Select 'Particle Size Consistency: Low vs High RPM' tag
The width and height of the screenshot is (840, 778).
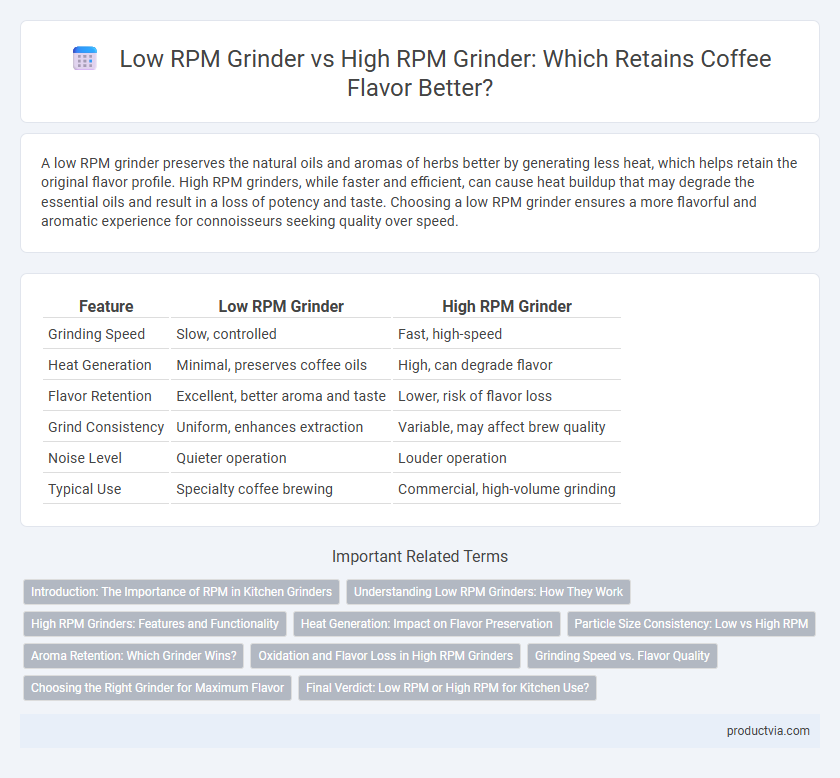692,624
